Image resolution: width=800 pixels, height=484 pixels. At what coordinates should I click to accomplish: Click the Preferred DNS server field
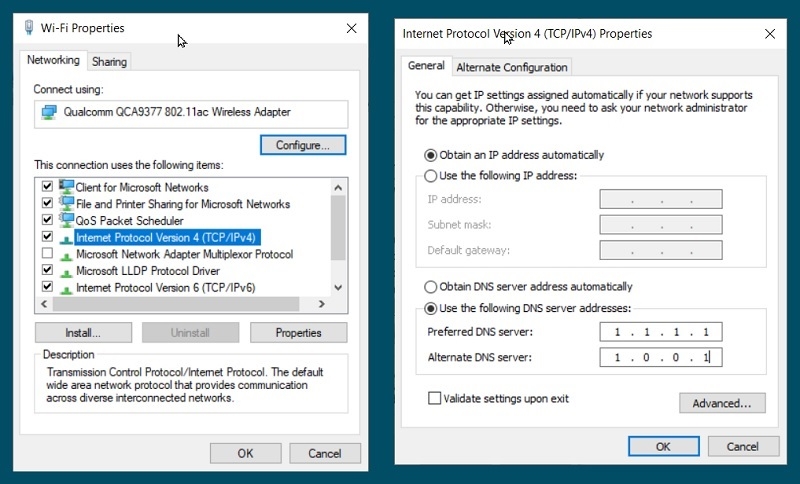(660, 332)
